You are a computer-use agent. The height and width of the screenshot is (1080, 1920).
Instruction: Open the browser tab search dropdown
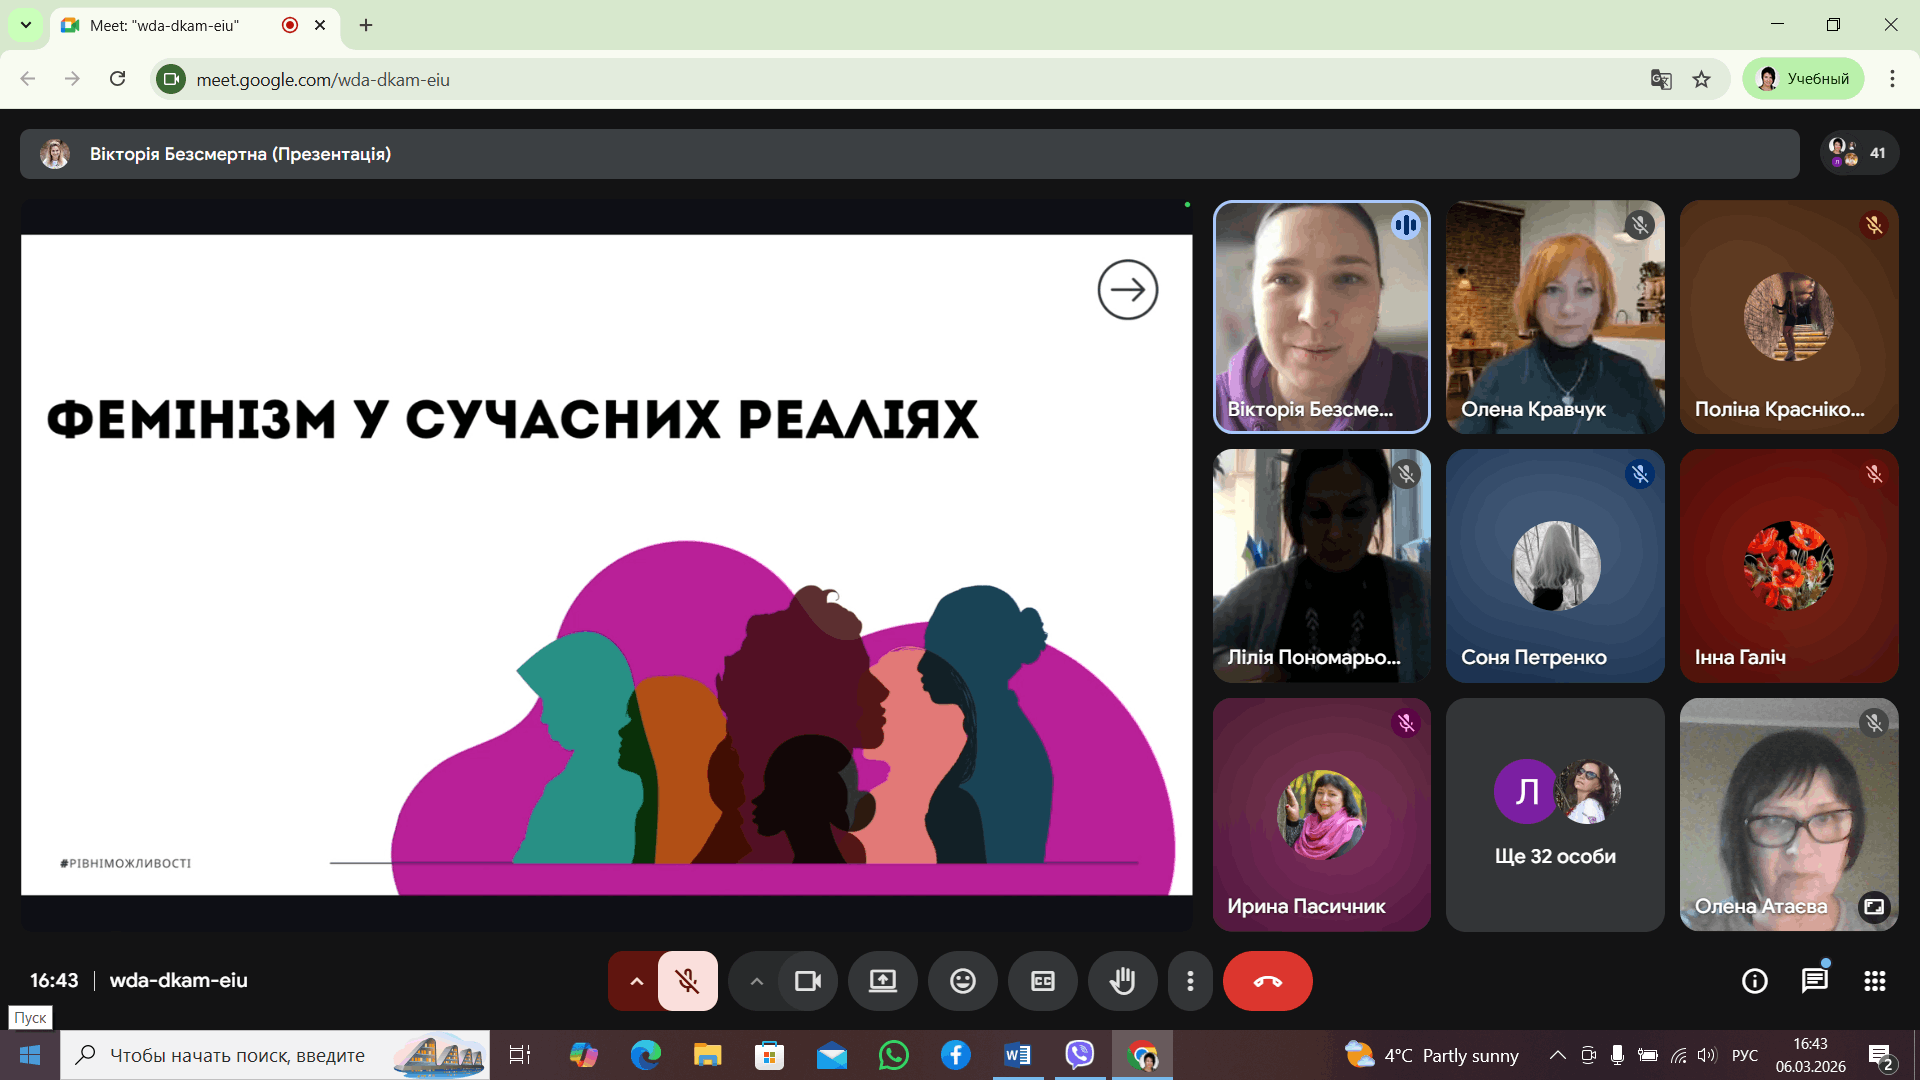point(26,25)
